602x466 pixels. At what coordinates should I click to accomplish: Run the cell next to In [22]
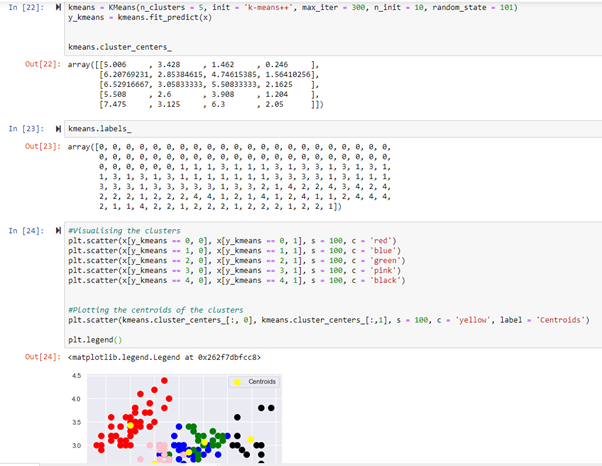tap(58, 7)
